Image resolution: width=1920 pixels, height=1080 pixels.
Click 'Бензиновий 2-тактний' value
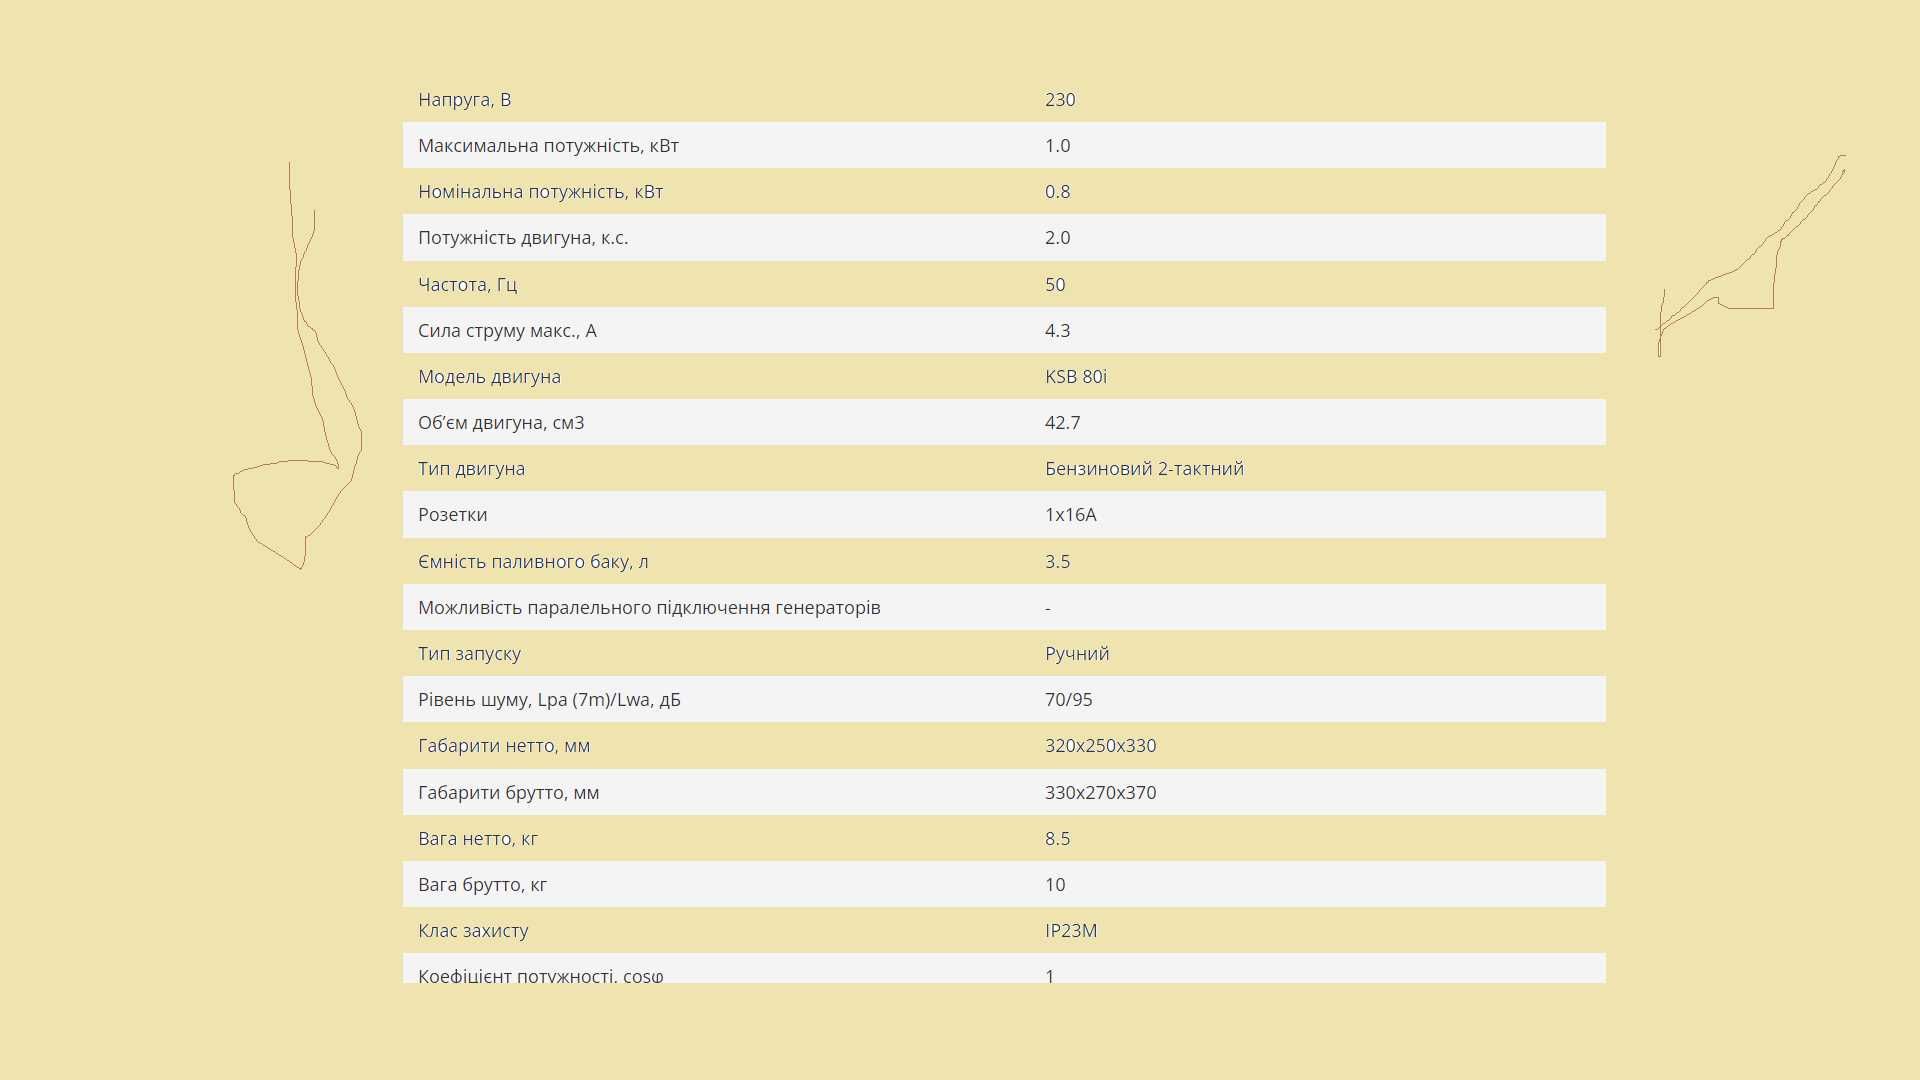[x=1144, y=469]
